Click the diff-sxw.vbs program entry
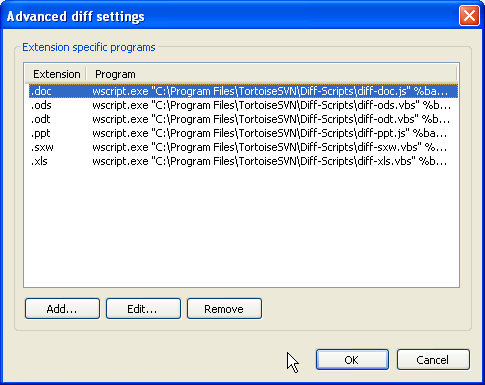Screen dimensions: 485x385 click(269, 147)
